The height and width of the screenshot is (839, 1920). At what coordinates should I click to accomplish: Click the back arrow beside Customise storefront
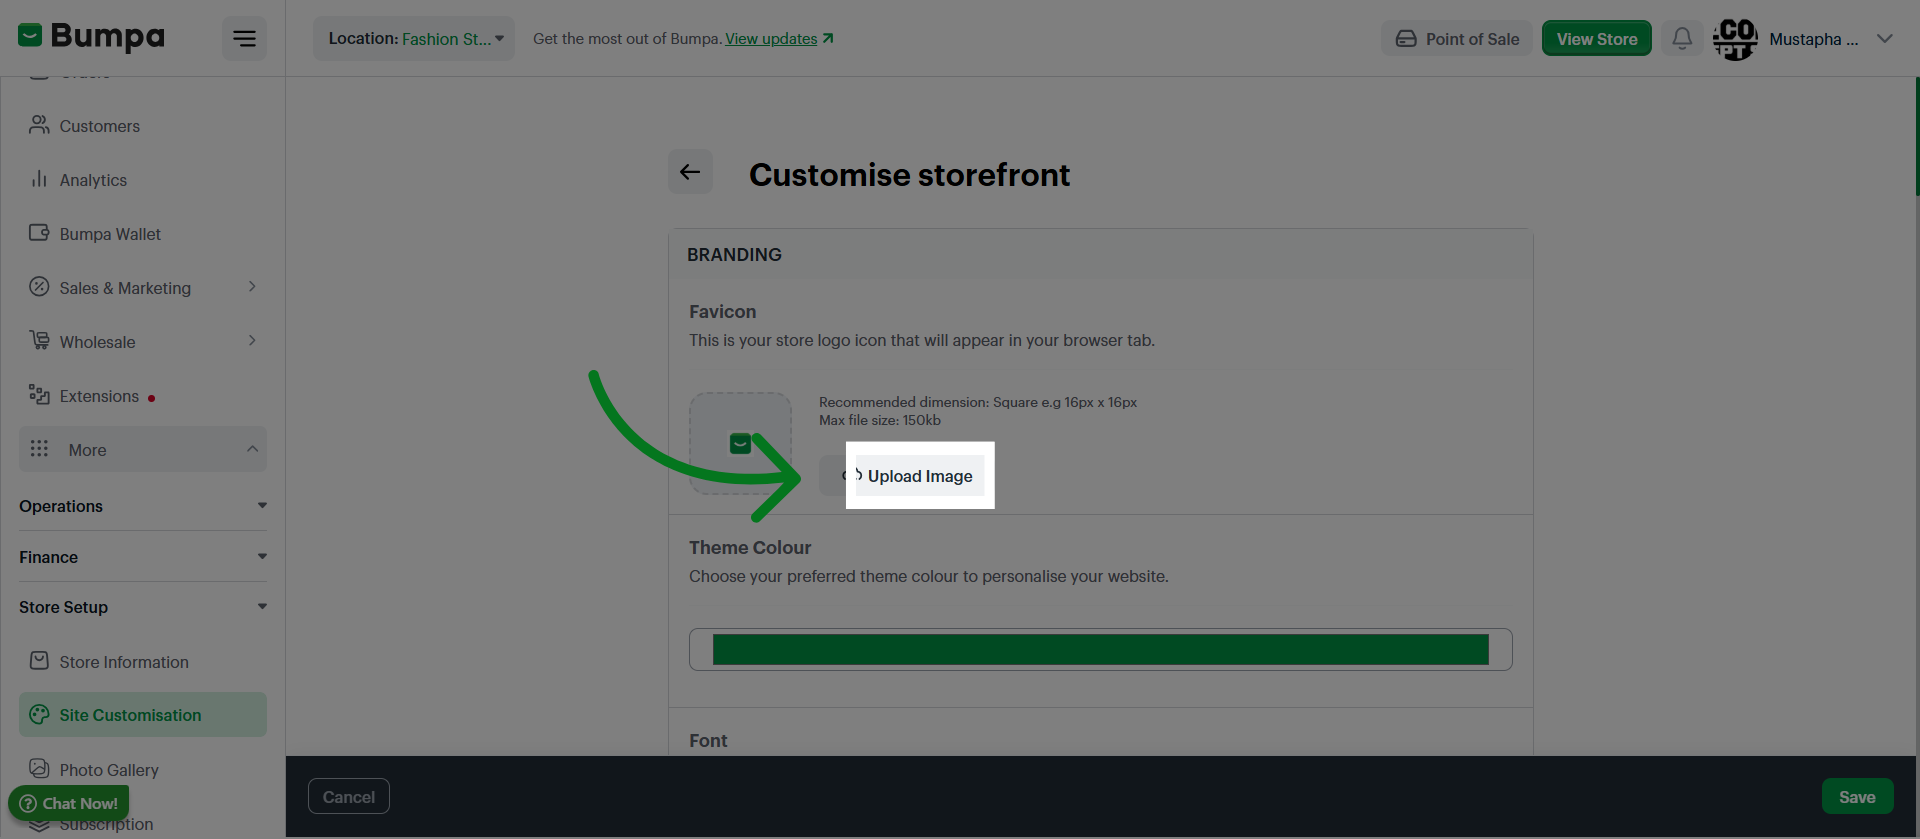pos(690,172)
